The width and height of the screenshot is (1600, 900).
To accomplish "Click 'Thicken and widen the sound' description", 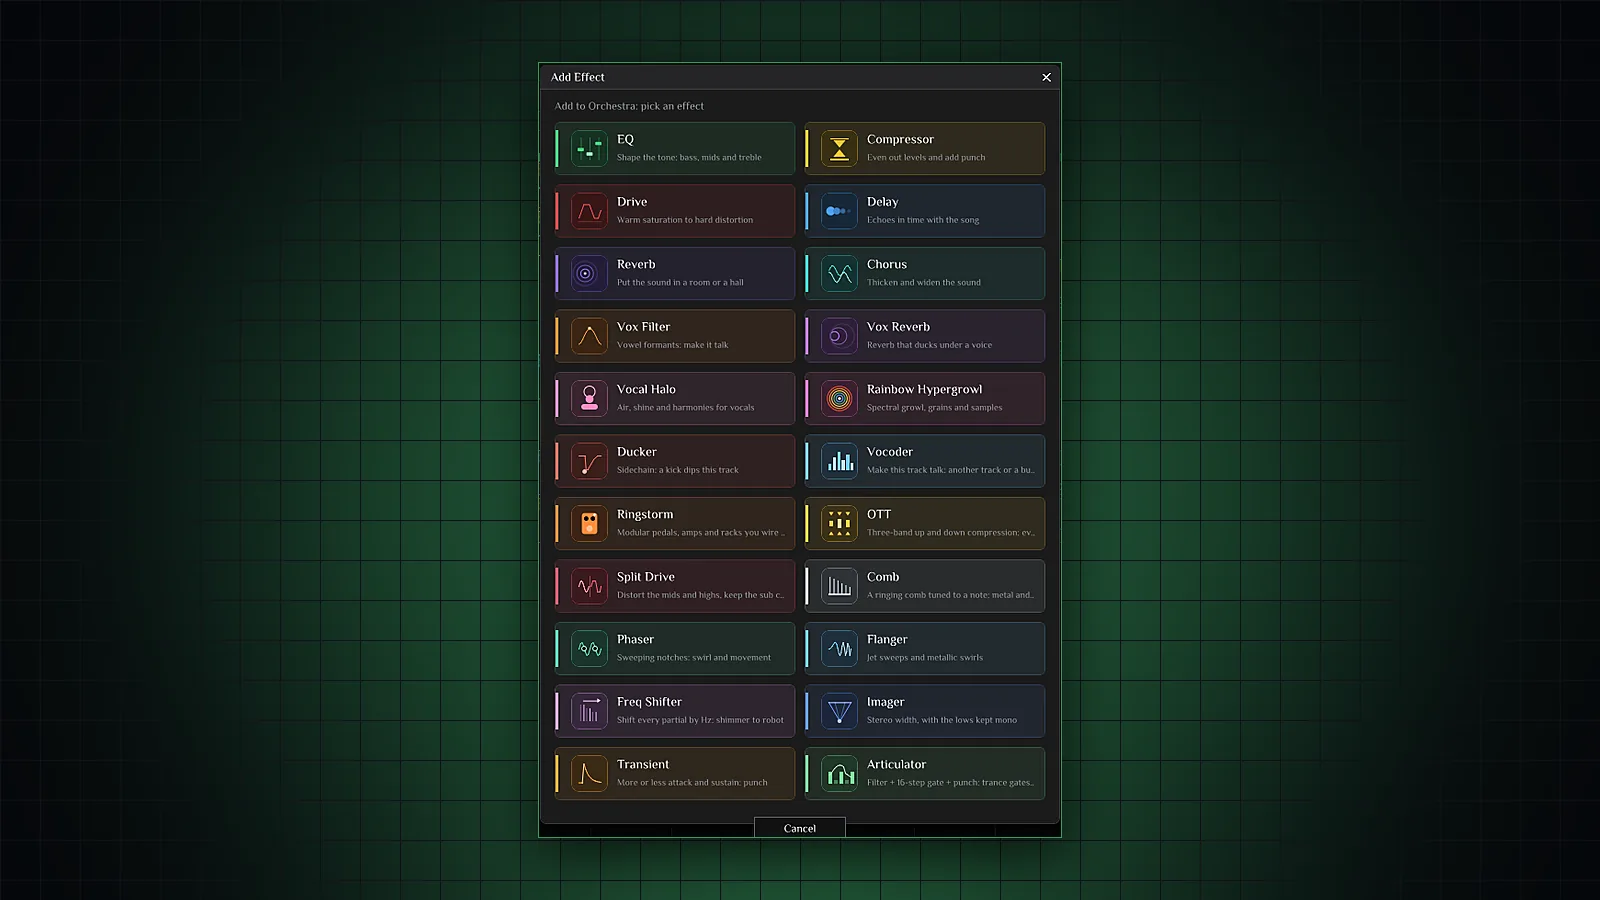I will (x=924, y=282).
